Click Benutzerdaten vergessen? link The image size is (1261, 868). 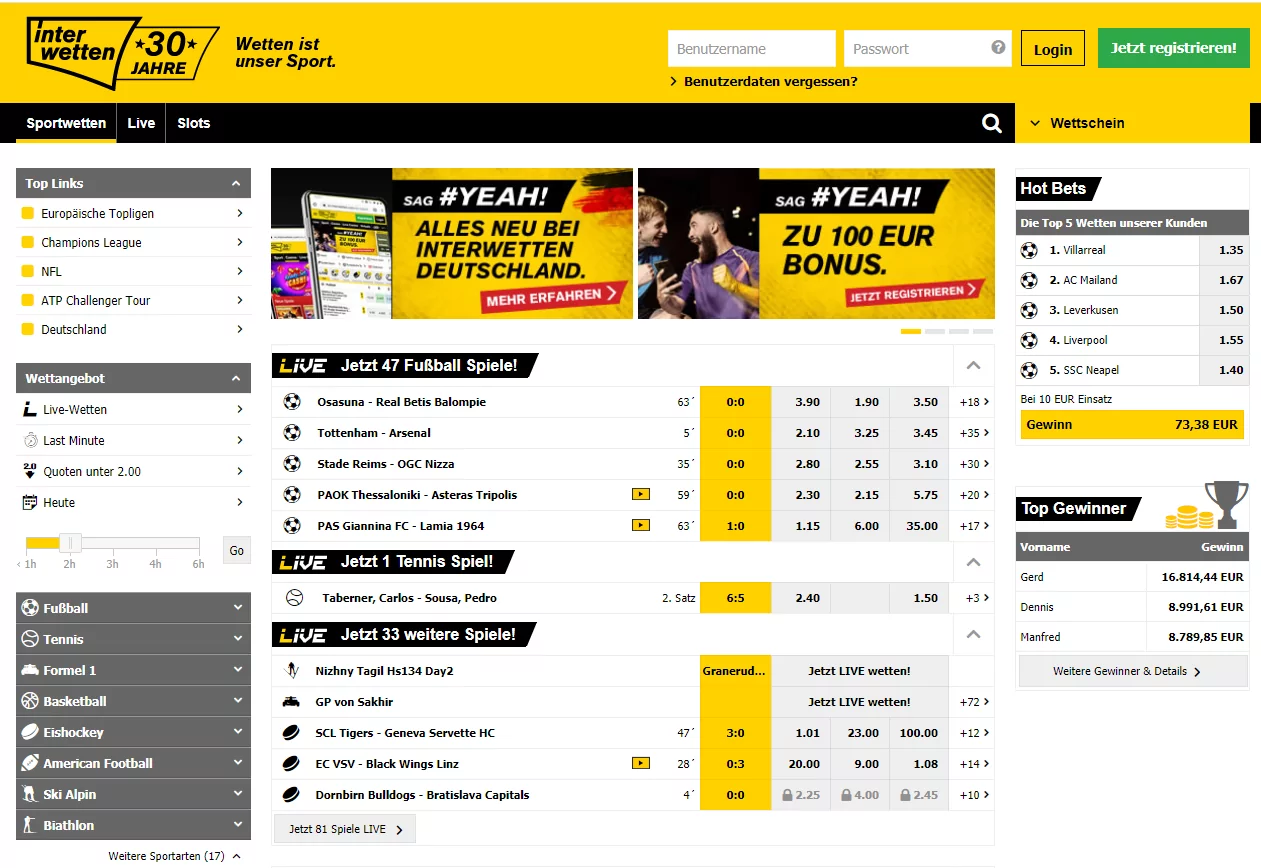coord(770,82)
